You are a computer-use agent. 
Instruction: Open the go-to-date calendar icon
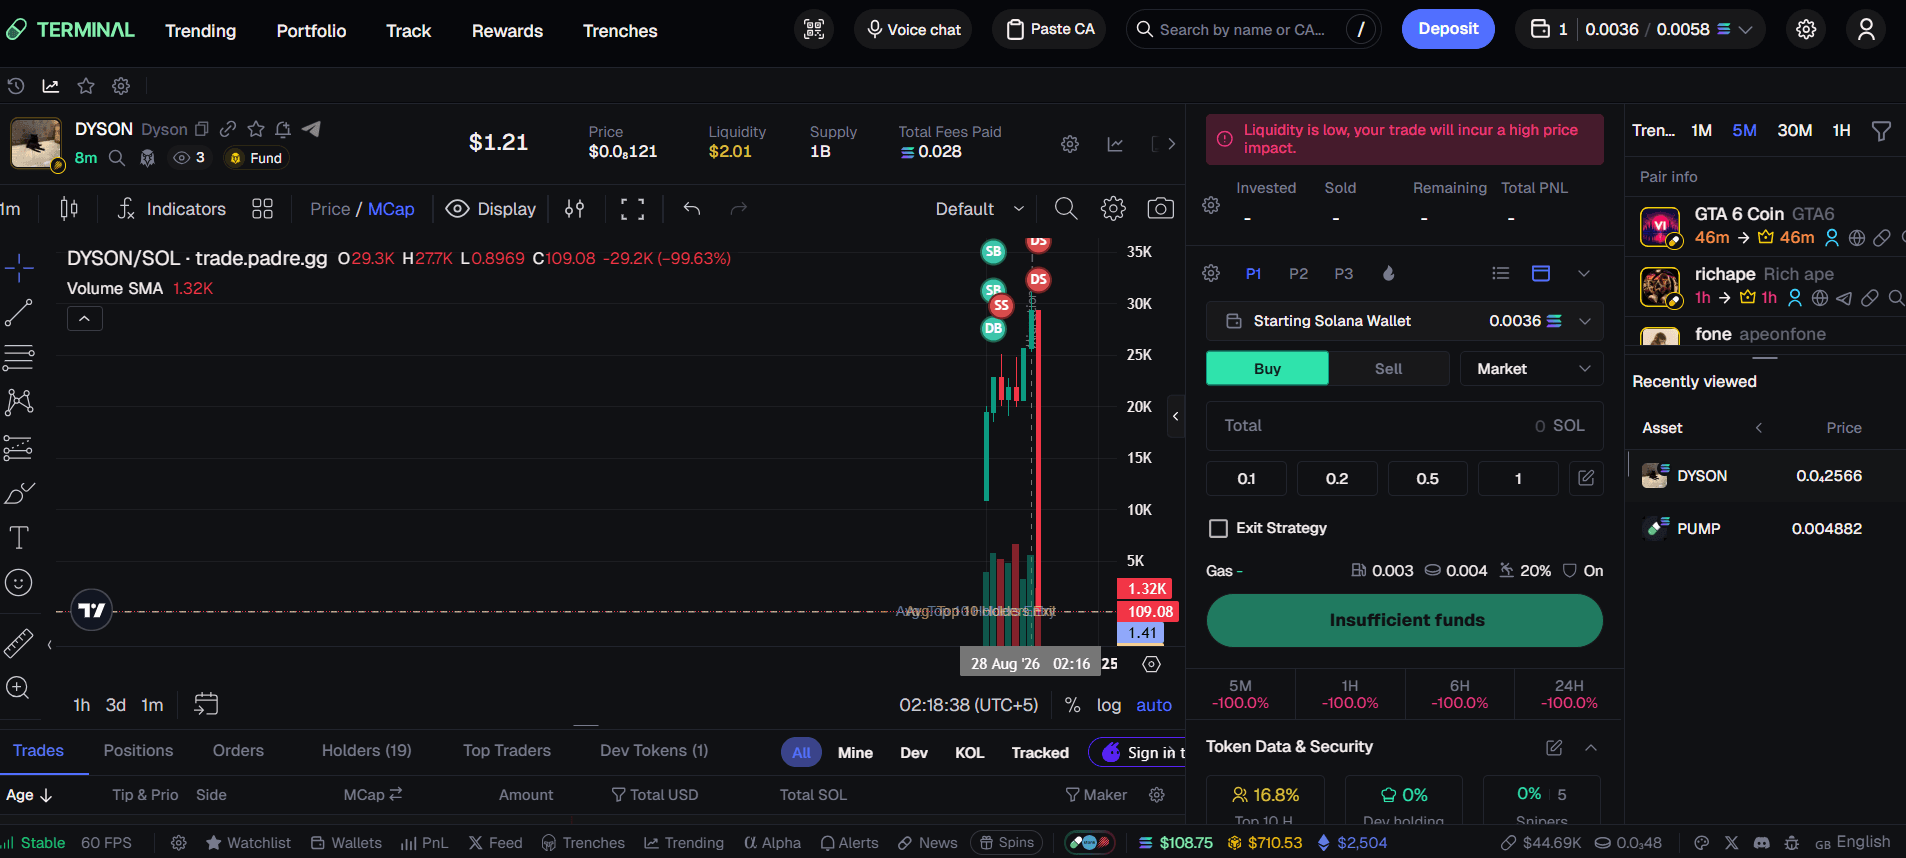tap(206, 704)
